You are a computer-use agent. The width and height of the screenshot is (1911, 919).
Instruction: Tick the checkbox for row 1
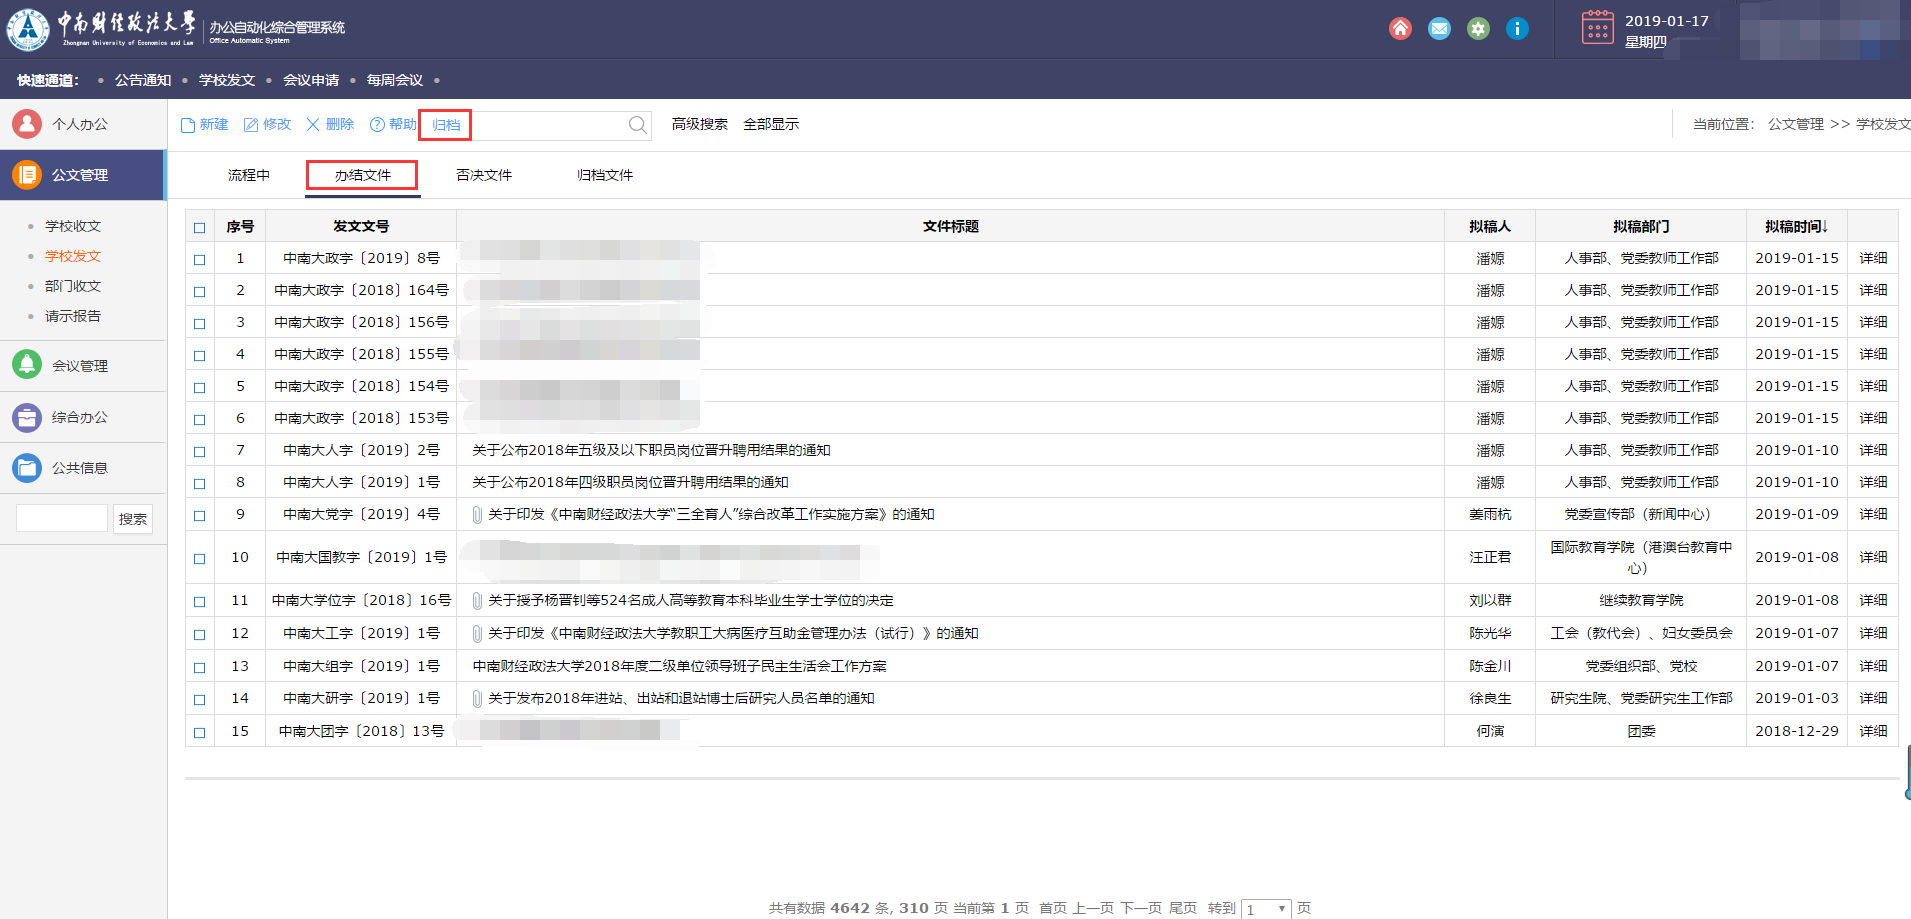pos(199,259)
